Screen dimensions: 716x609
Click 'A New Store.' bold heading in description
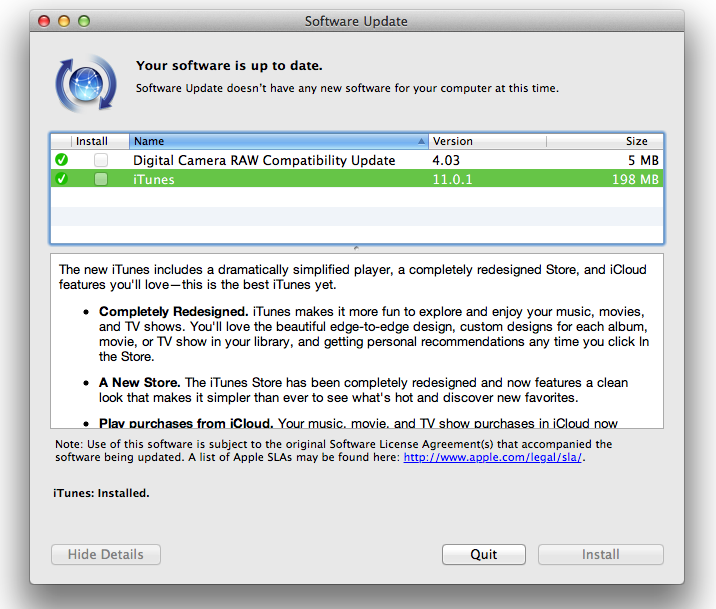tap(140, 382)
